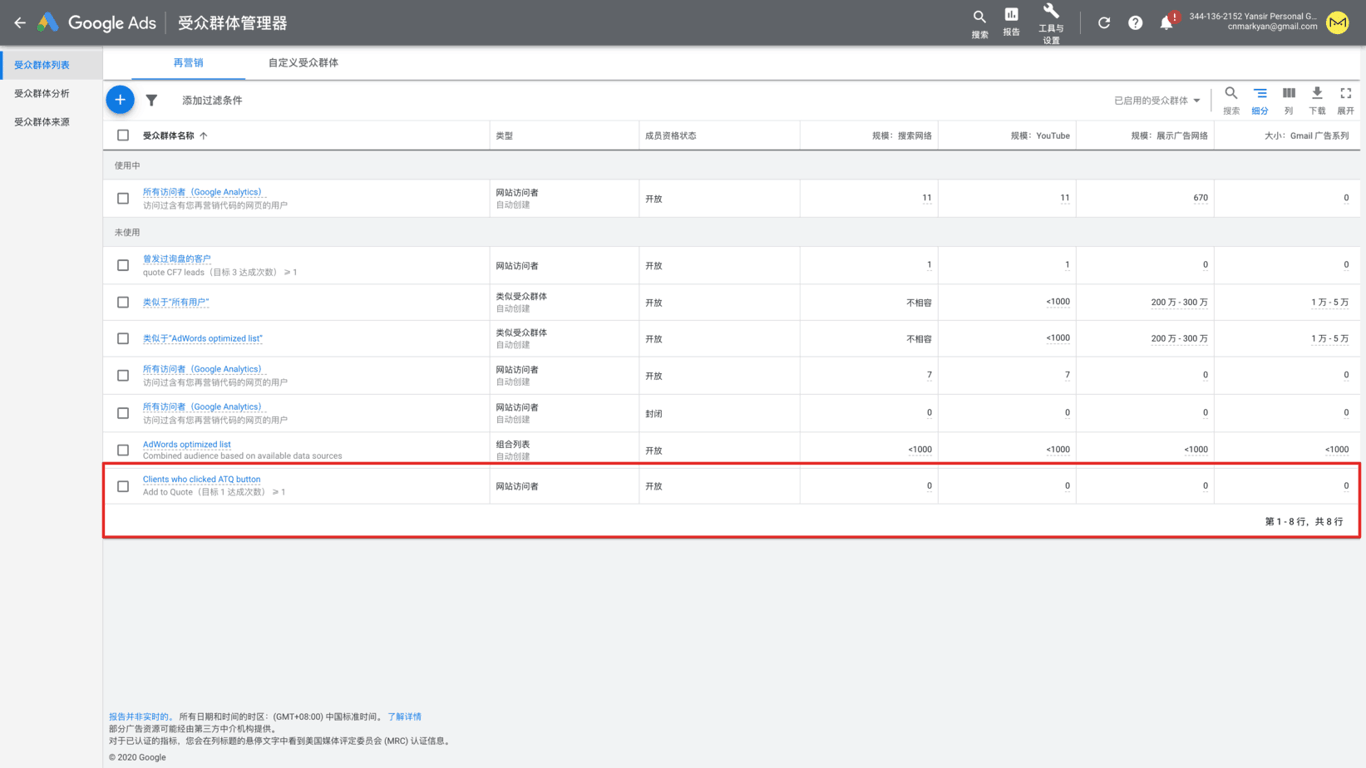Open the columns icon in table toolbar

tap(1288, 99)
